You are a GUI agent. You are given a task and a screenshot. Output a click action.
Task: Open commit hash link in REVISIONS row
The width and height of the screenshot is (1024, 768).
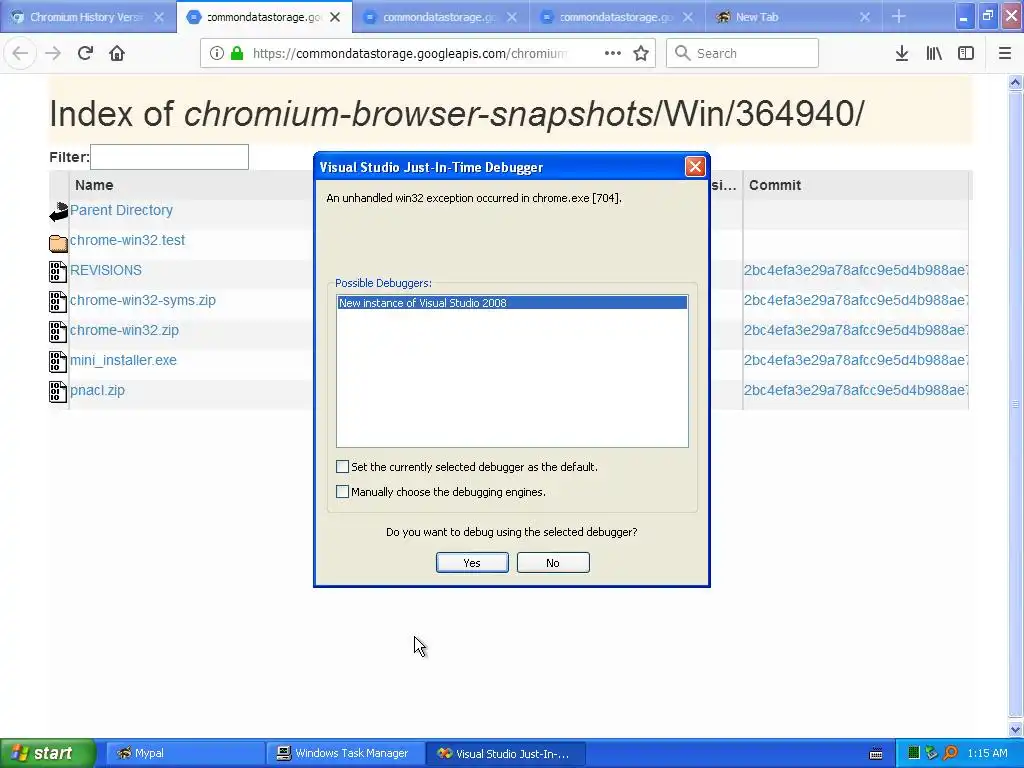point(856,270)
